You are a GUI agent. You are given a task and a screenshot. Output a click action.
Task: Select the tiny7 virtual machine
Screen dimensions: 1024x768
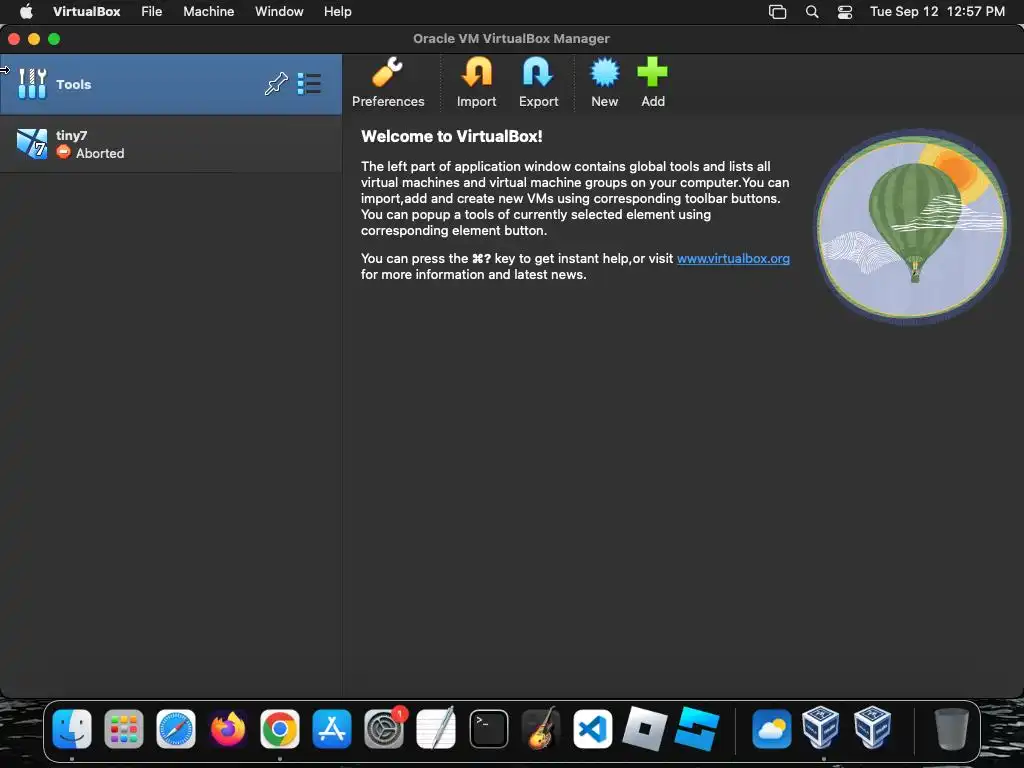click(171, 144)
